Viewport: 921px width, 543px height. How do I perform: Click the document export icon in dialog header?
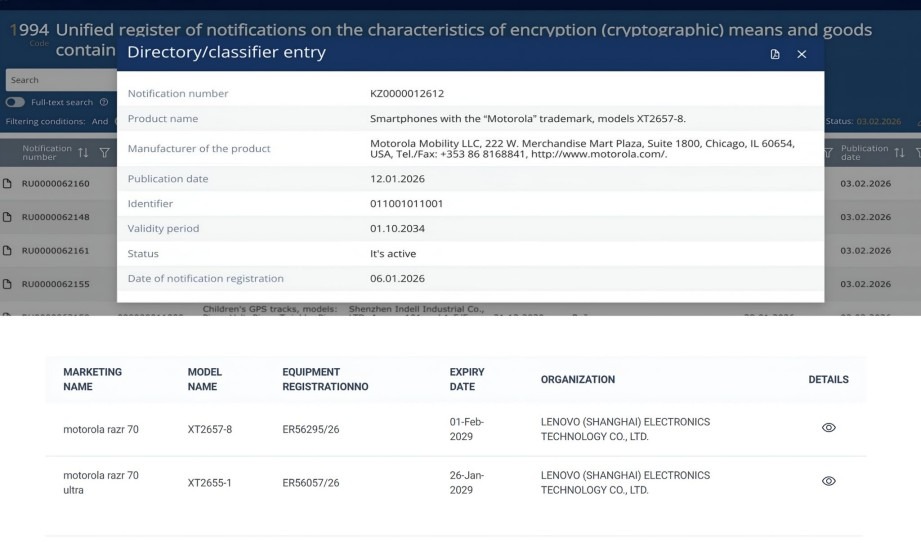[x=775, y=54]
